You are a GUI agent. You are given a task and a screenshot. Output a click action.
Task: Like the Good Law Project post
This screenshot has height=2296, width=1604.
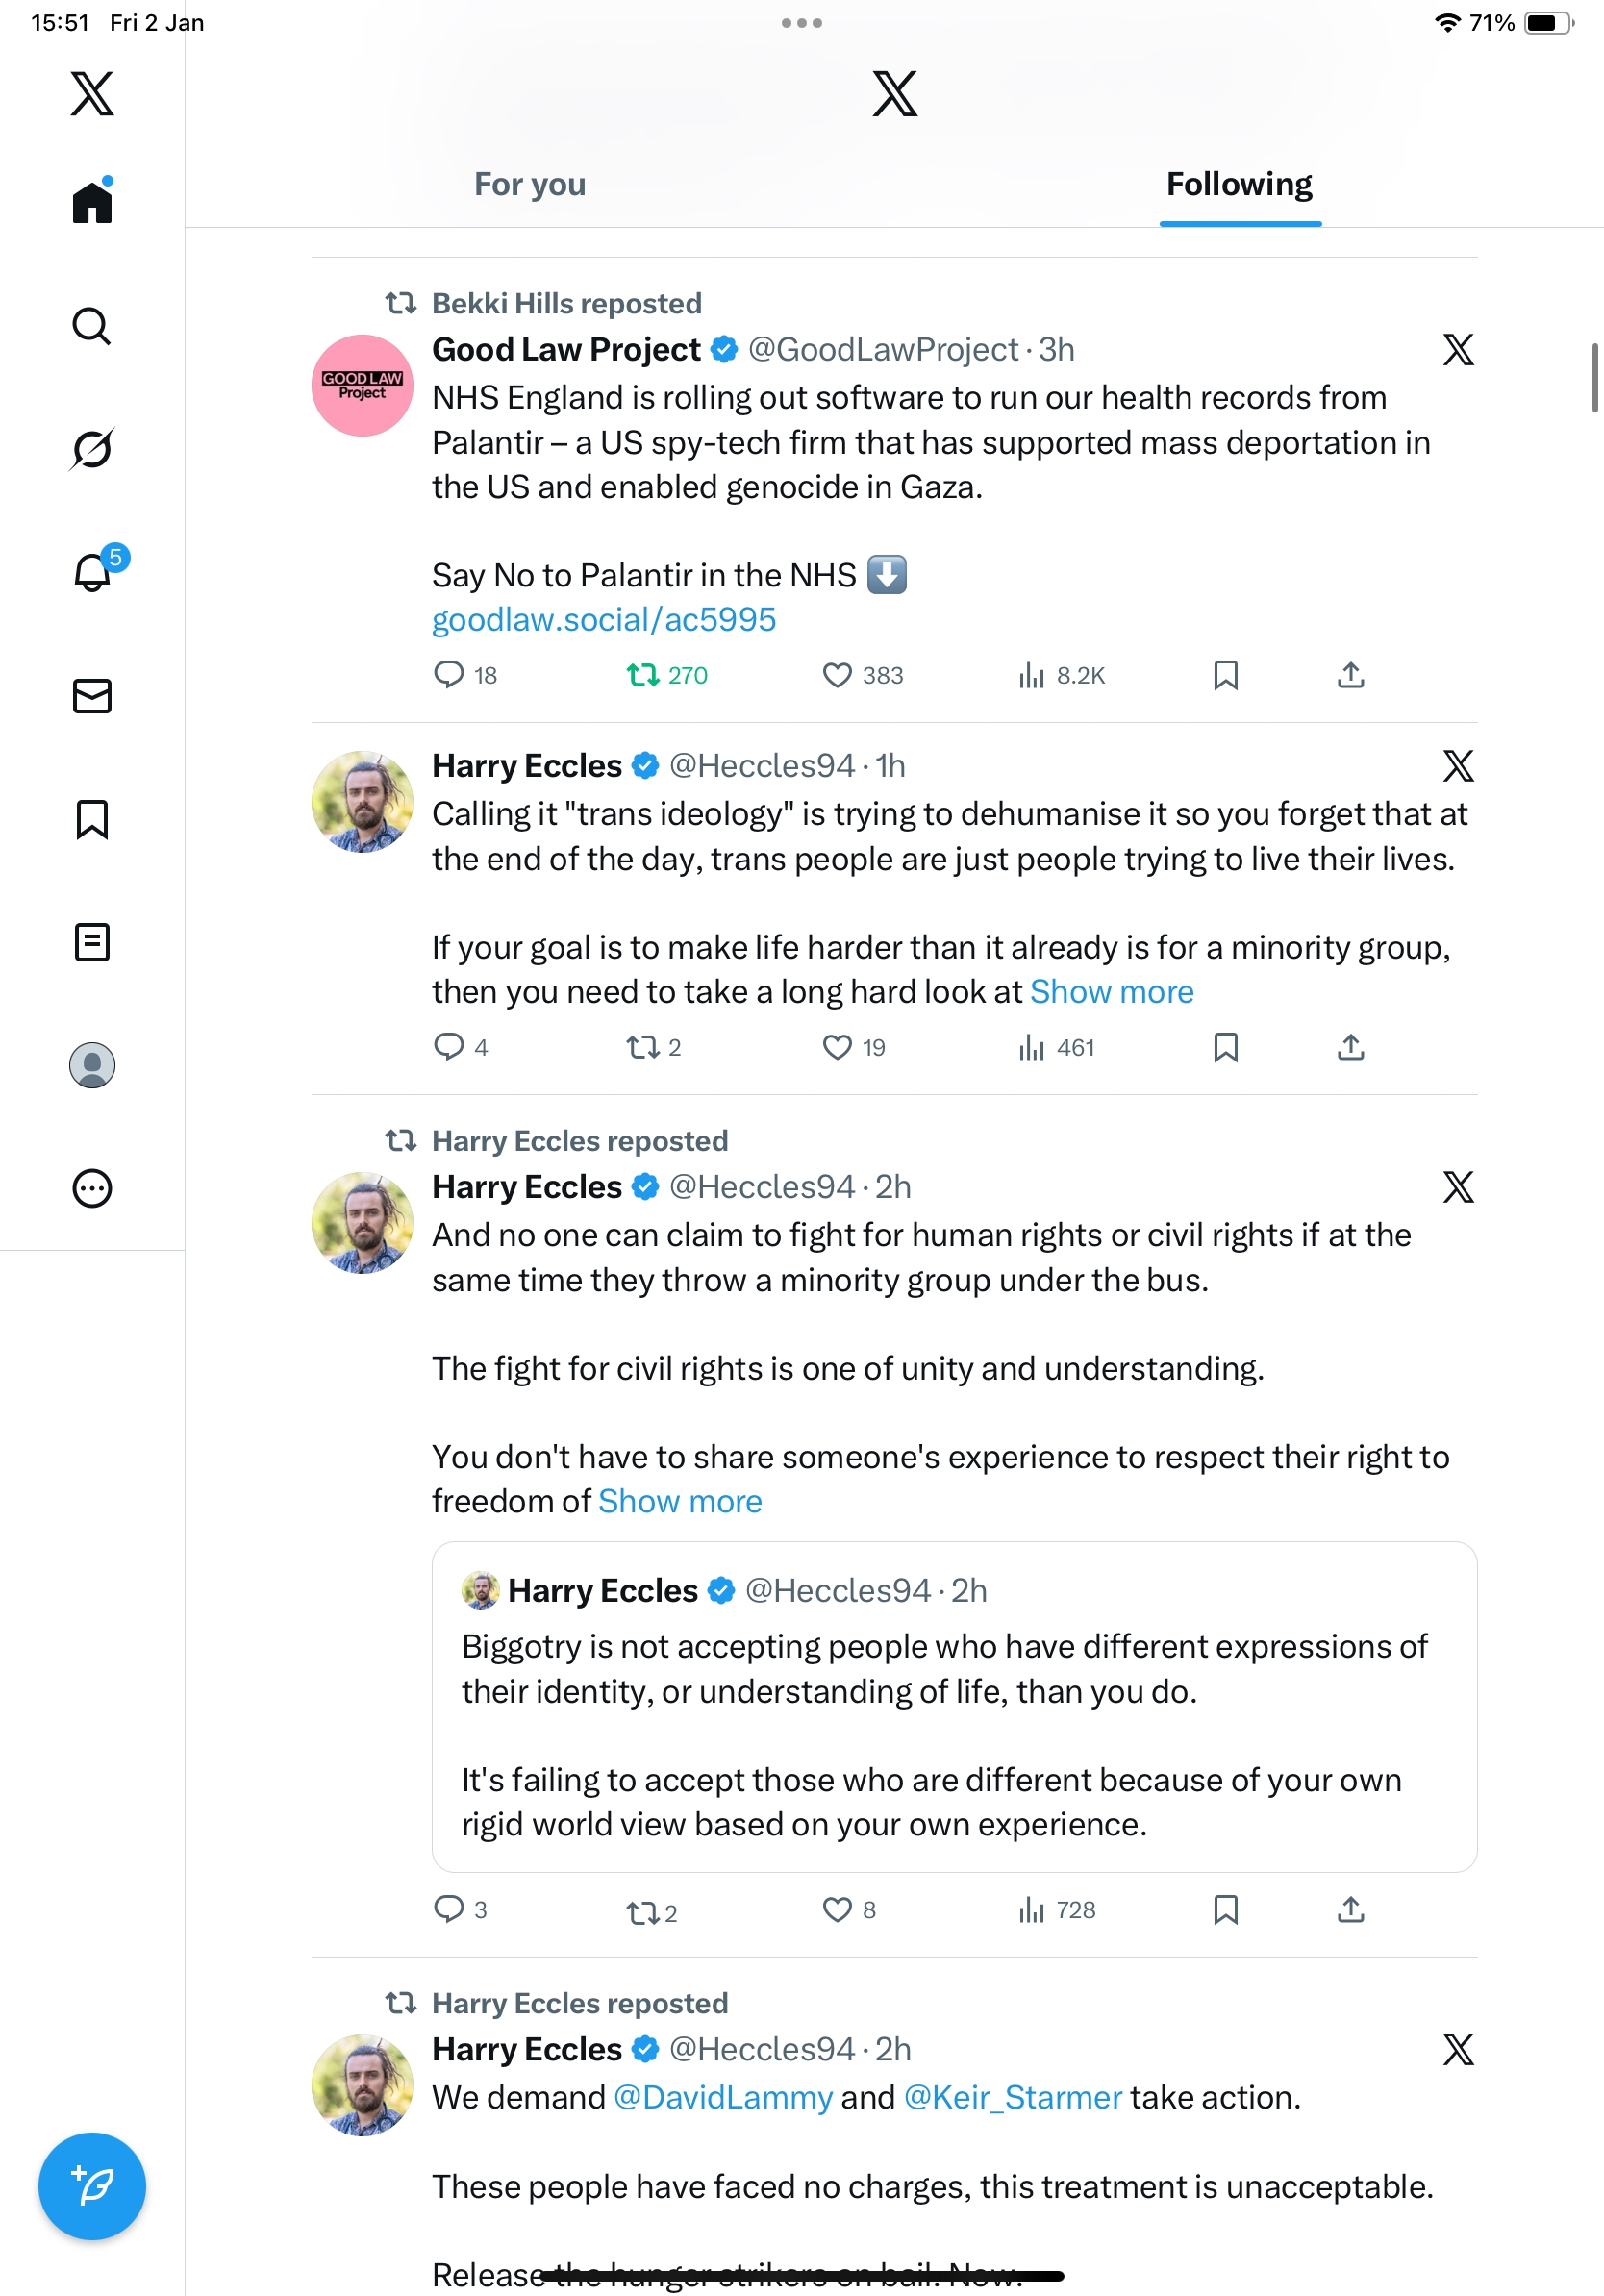pyautogui.click(x=837, y=676)
